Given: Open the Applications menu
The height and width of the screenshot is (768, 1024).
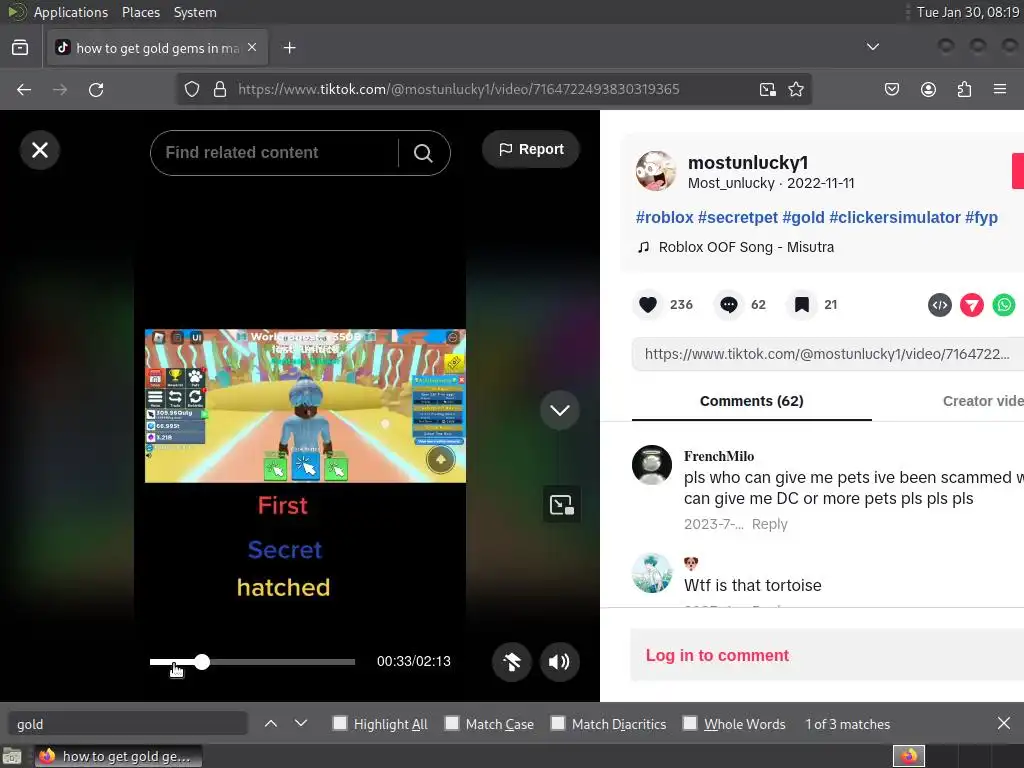Looking at the screenshot, I should (71, 12).
